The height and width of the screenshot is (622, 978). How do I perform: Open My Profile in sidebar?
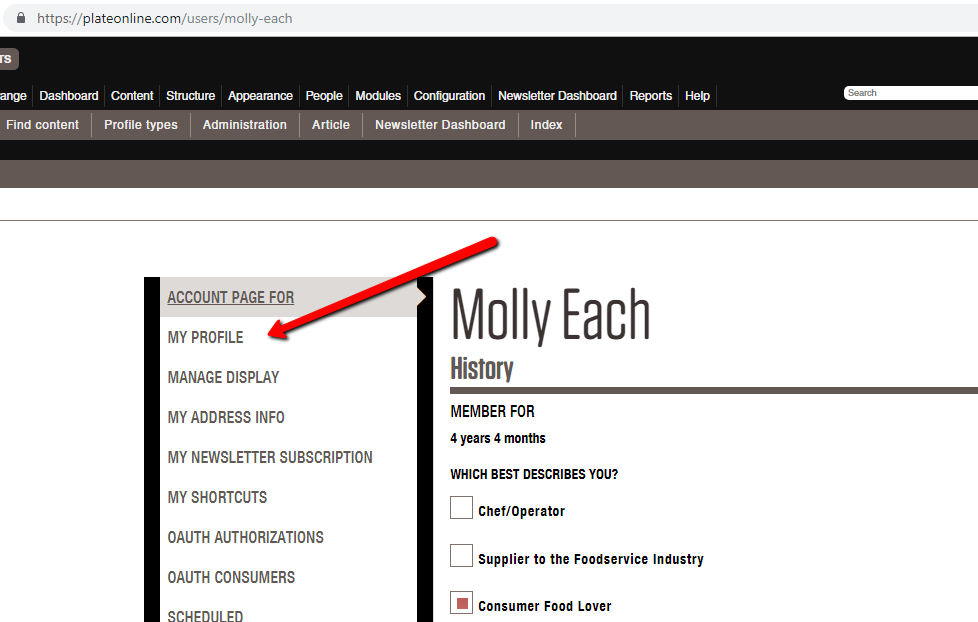tap(205, 338)
